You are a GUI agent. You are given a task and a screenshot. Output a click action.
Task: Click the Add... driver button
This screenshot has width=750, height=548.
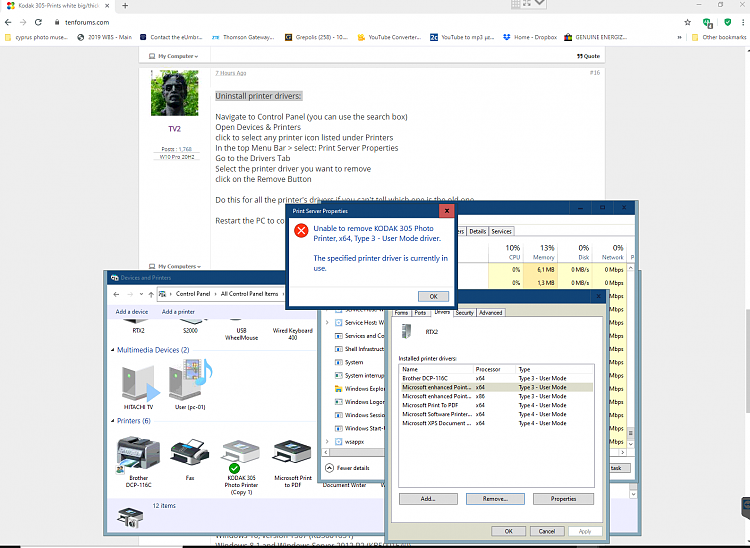428,499
